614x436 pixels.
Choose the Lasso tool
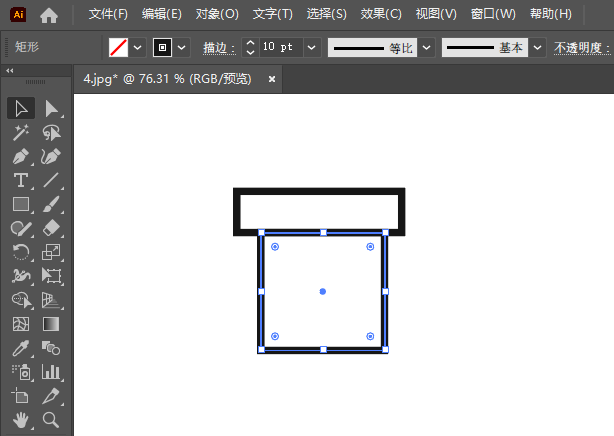(51, 133)
